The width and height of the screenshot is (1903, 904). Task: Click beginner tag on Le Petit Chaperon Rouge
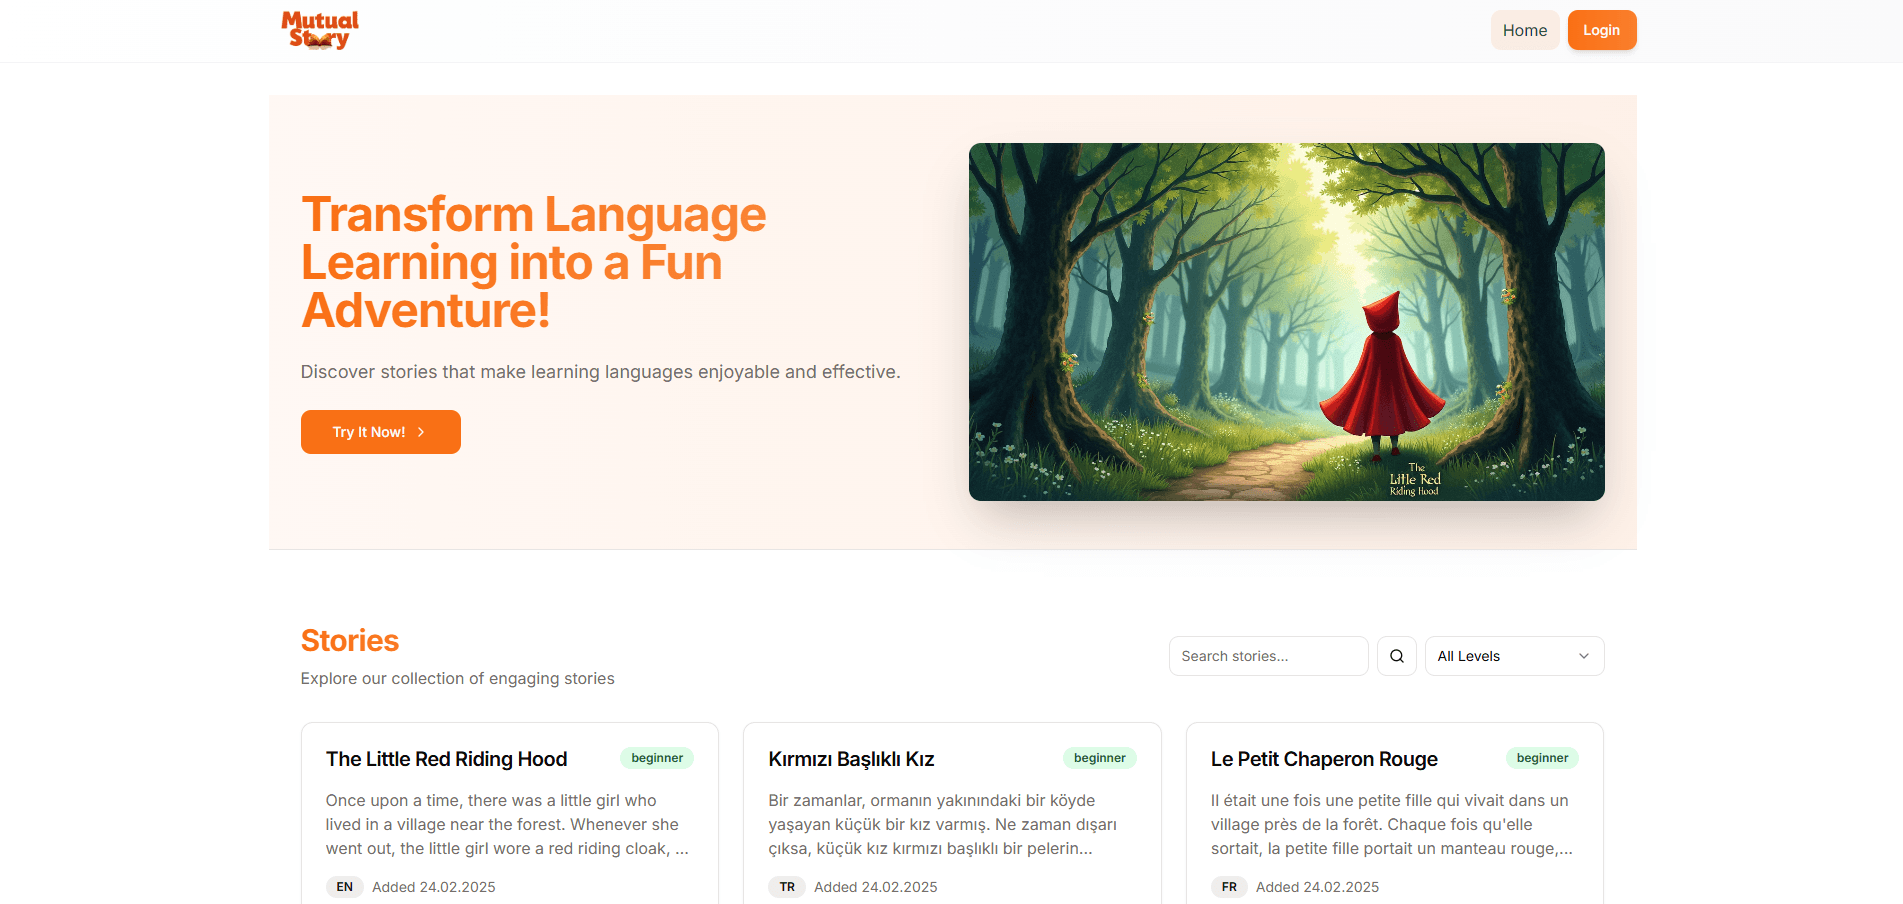click(1541, 758)
